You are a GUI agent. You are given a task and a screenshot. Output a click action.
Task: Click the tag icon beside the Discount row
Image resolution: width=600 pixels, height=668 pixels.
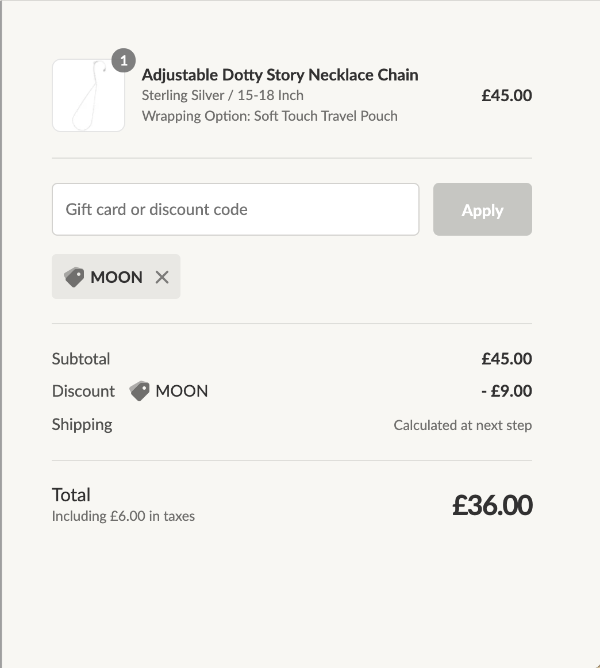point(139,391)
